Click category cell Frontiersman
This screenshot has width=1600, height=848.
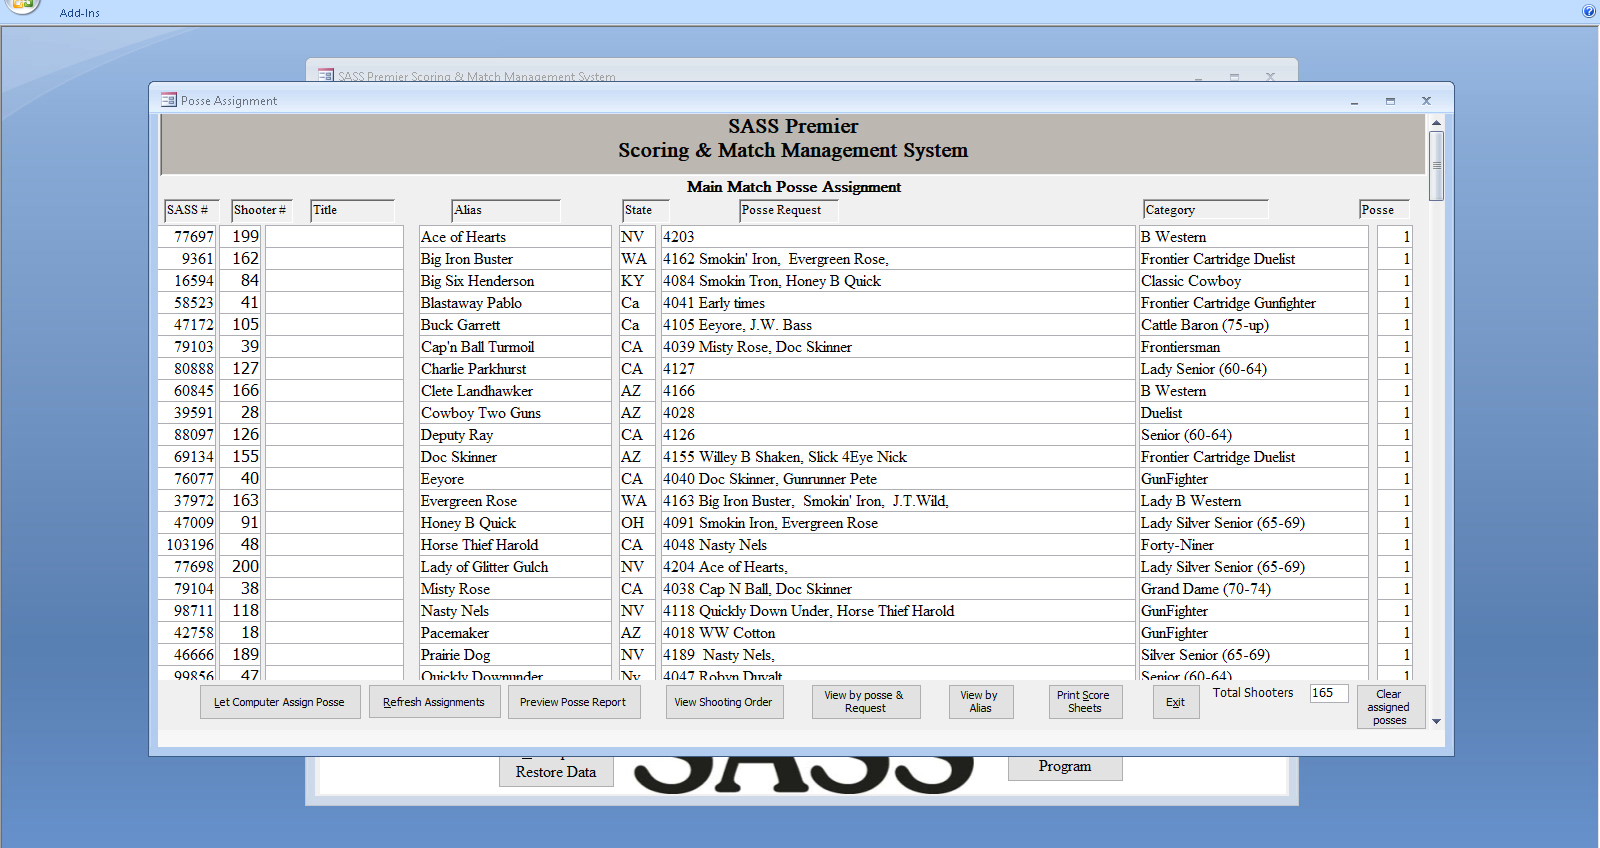click(1253, 347)
